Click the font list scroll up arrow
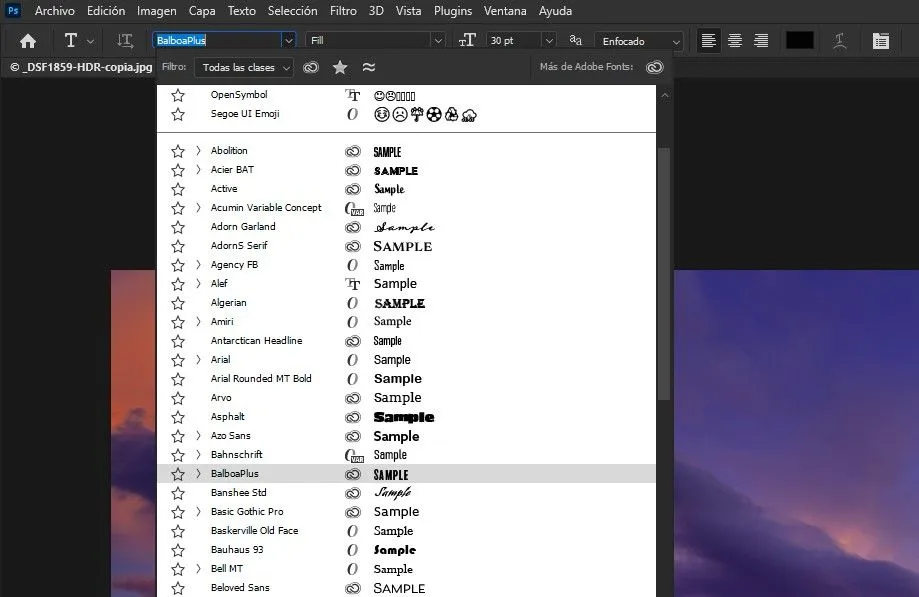This screenshot has height=597, width=919. click(x=665, y=95)
